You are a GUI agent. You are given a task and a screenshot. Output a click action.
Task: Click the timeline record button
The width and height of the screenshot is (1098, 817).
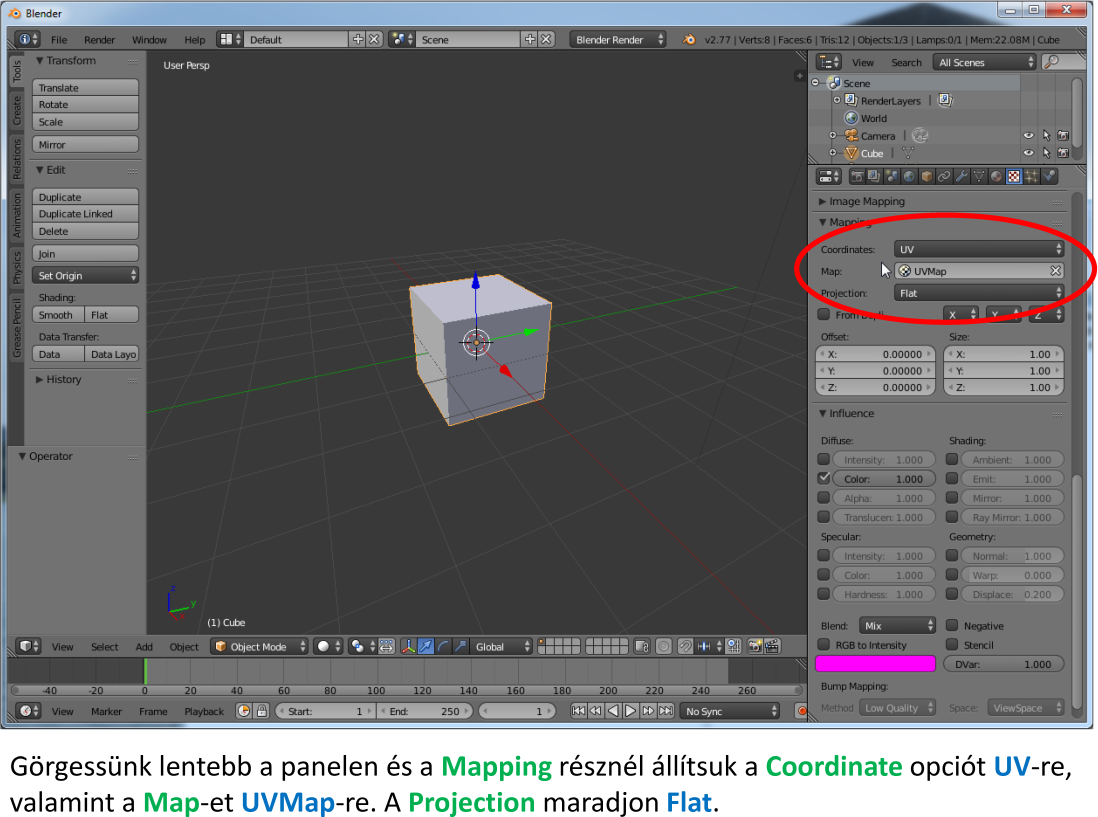[802, 711]
